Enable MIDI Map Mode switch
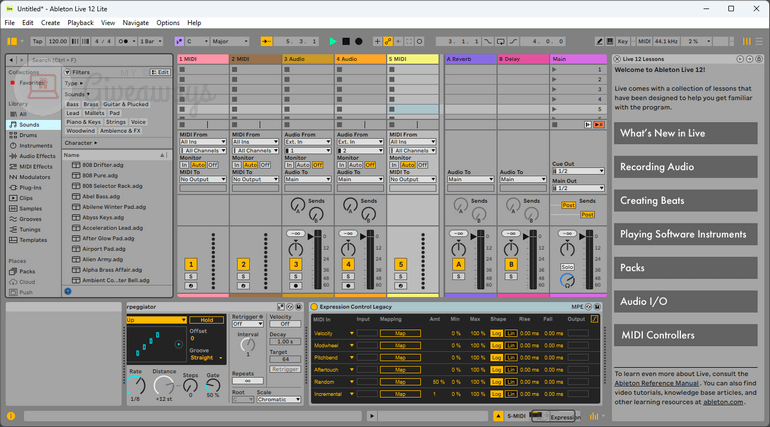This screenshot has width=770, height=427. point(644,41)
